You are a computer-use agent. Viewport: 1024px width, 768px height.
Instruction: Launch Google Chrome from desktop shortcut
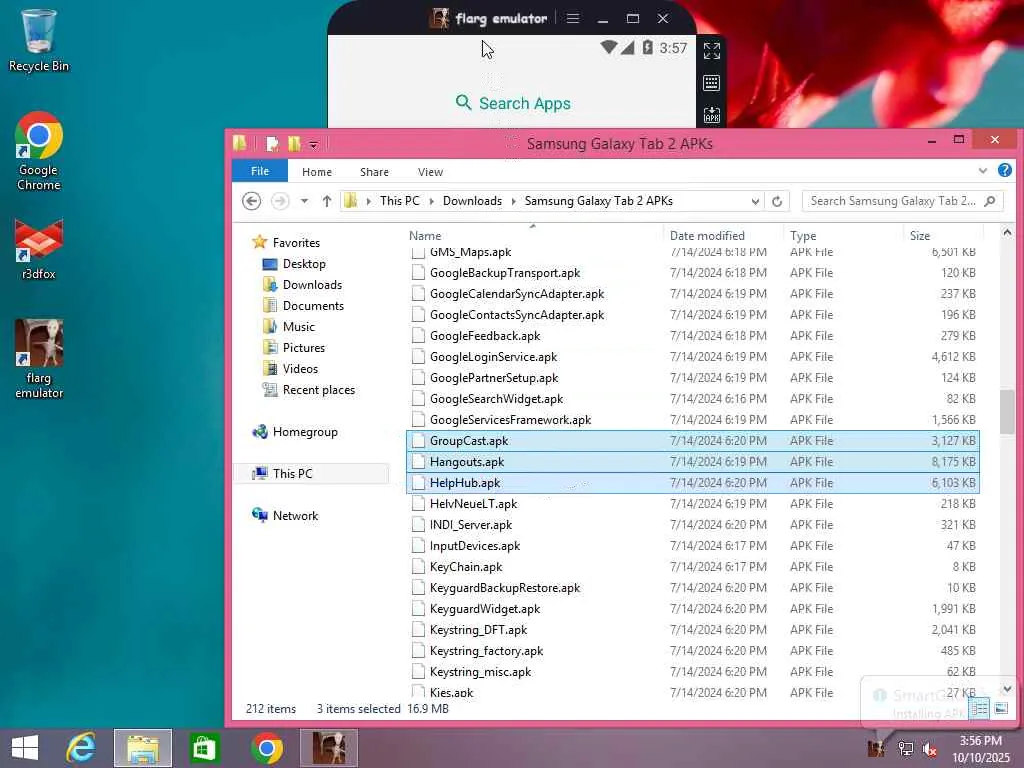tap(39, 151)
